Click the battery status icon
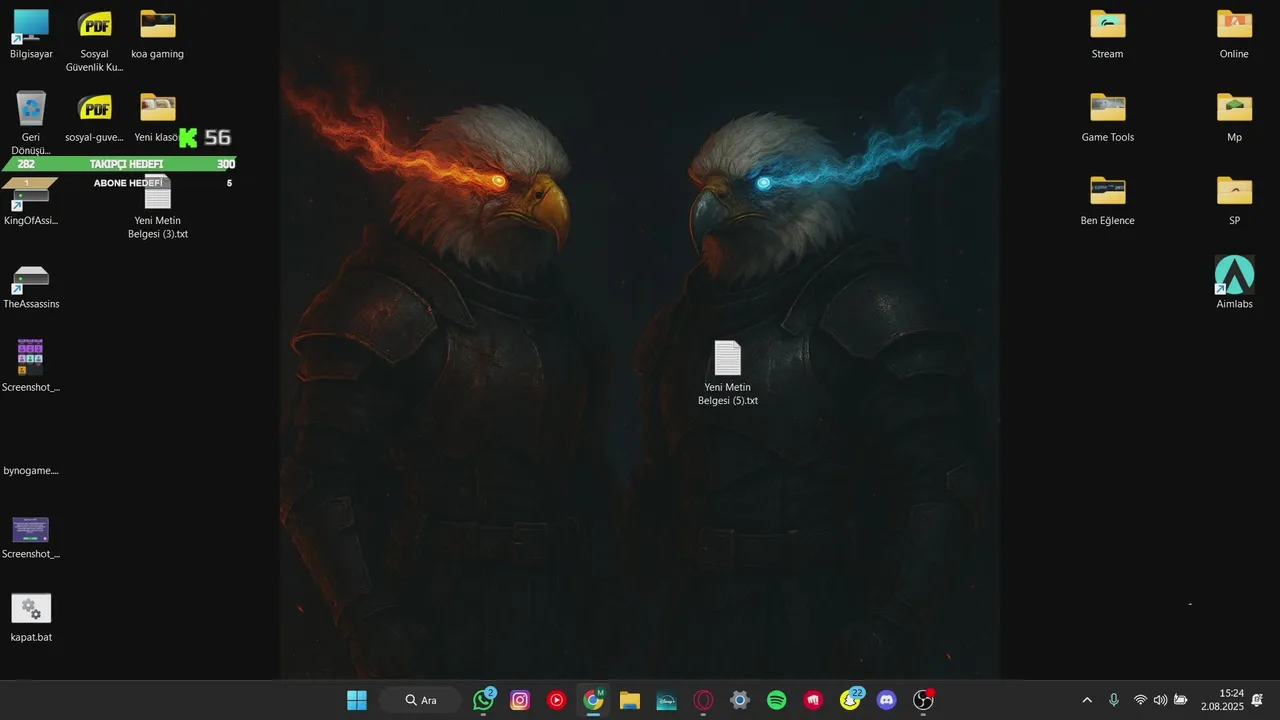Image resolution: width=1280 pixels, height=720 pixels. click(1181, 700)
